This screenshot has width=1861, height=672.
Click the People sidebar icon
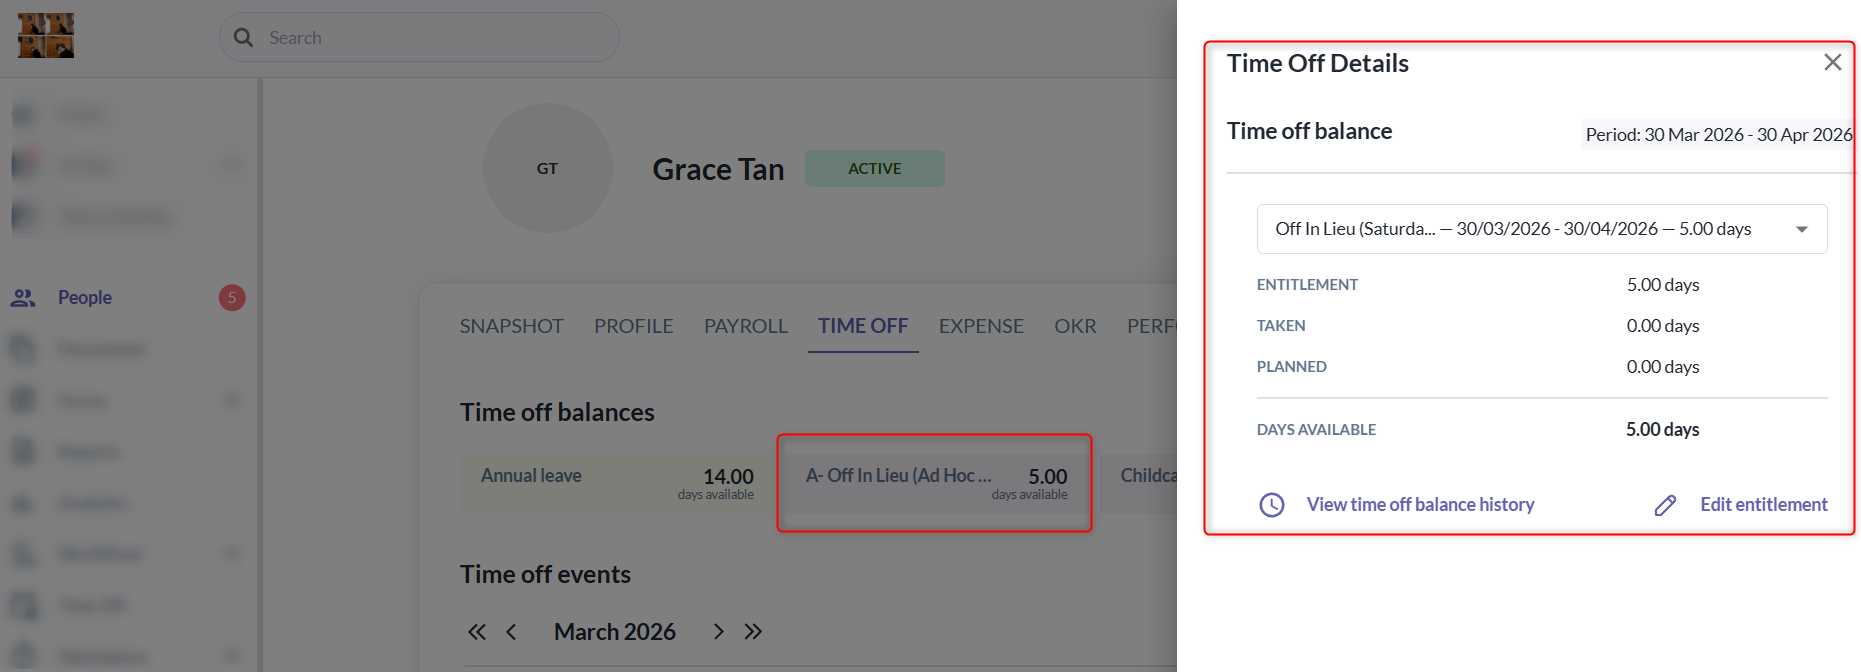23,298
